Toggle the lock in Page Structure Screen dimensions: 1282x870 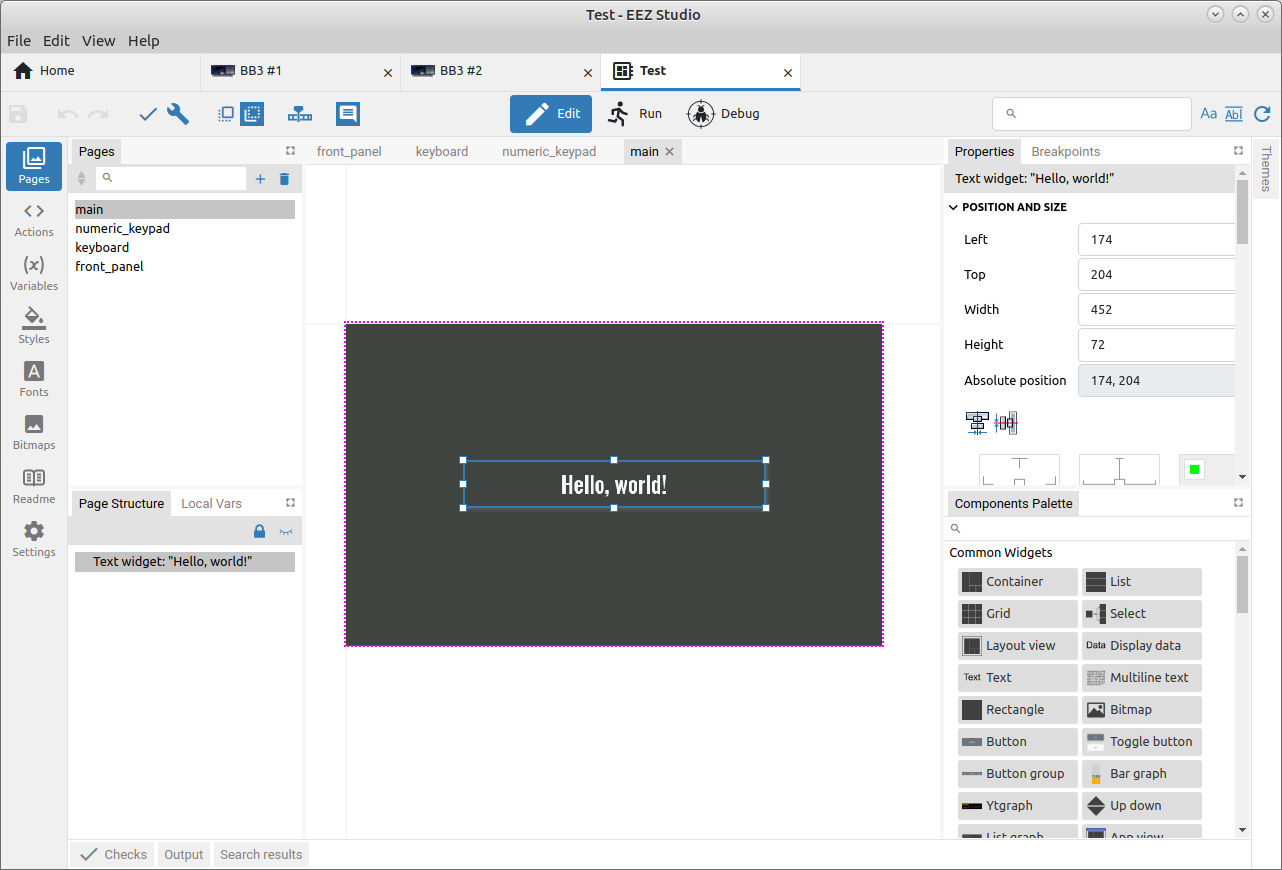tap(259, 531)
